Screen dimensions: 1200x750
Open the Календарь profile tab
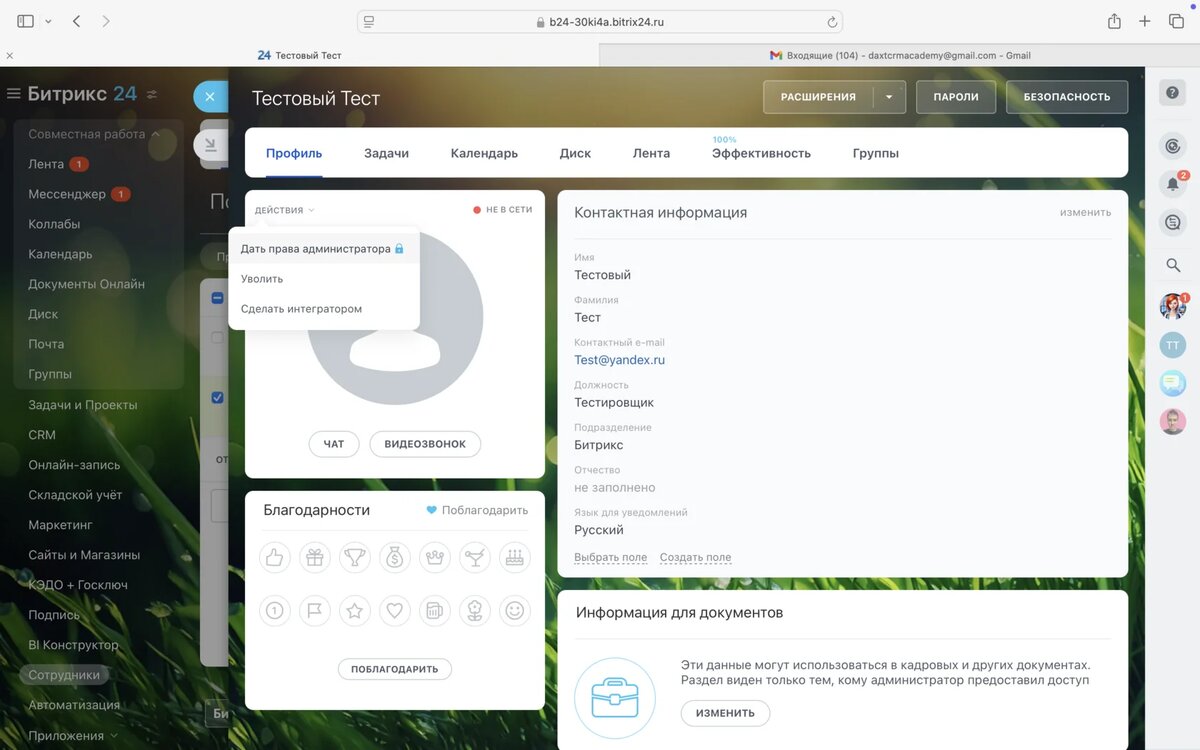click(x=484, y=153)
